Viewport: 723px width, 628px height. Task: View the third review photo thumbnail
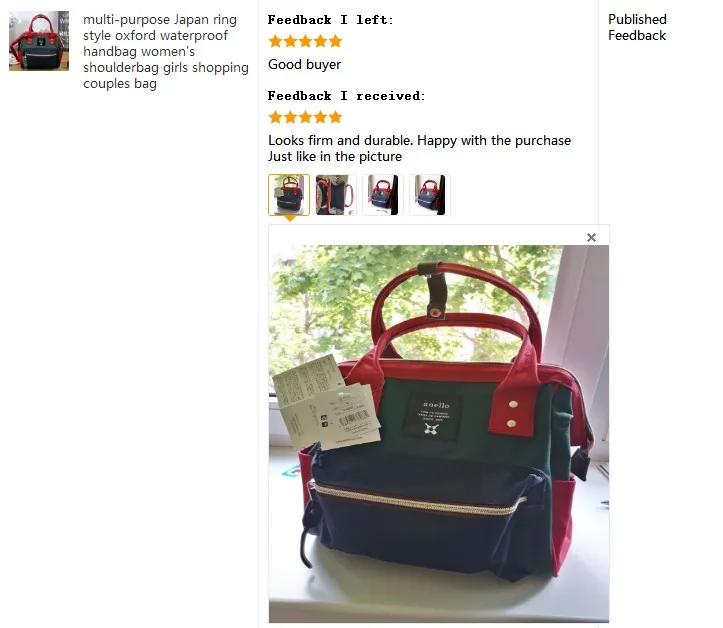pos(383,195)
